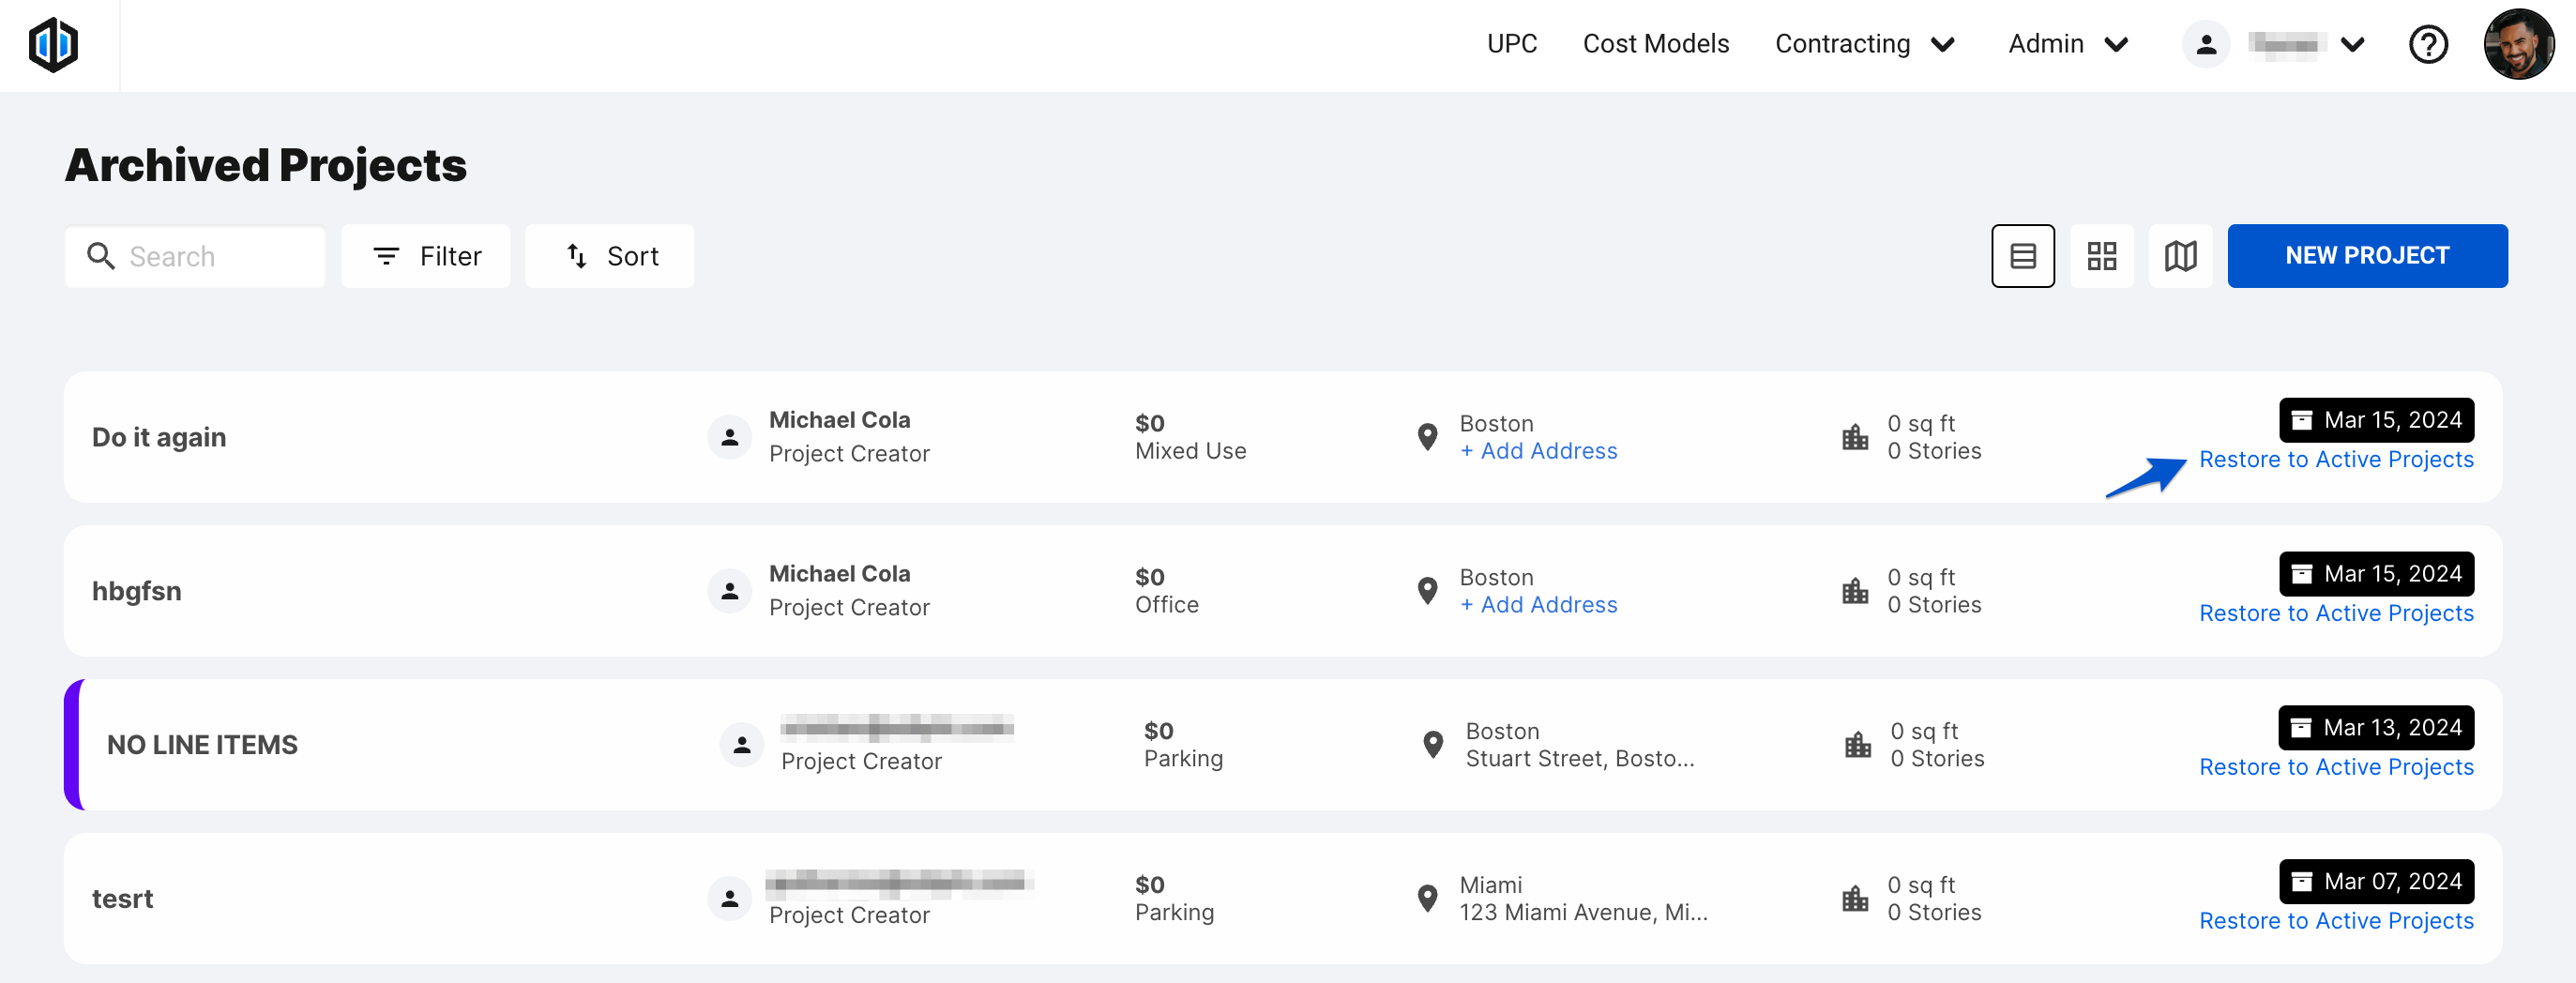2576x983 pixels.
Task: Go to Cost Models page
Action: pyautogui.click(x=1655, y=44)
